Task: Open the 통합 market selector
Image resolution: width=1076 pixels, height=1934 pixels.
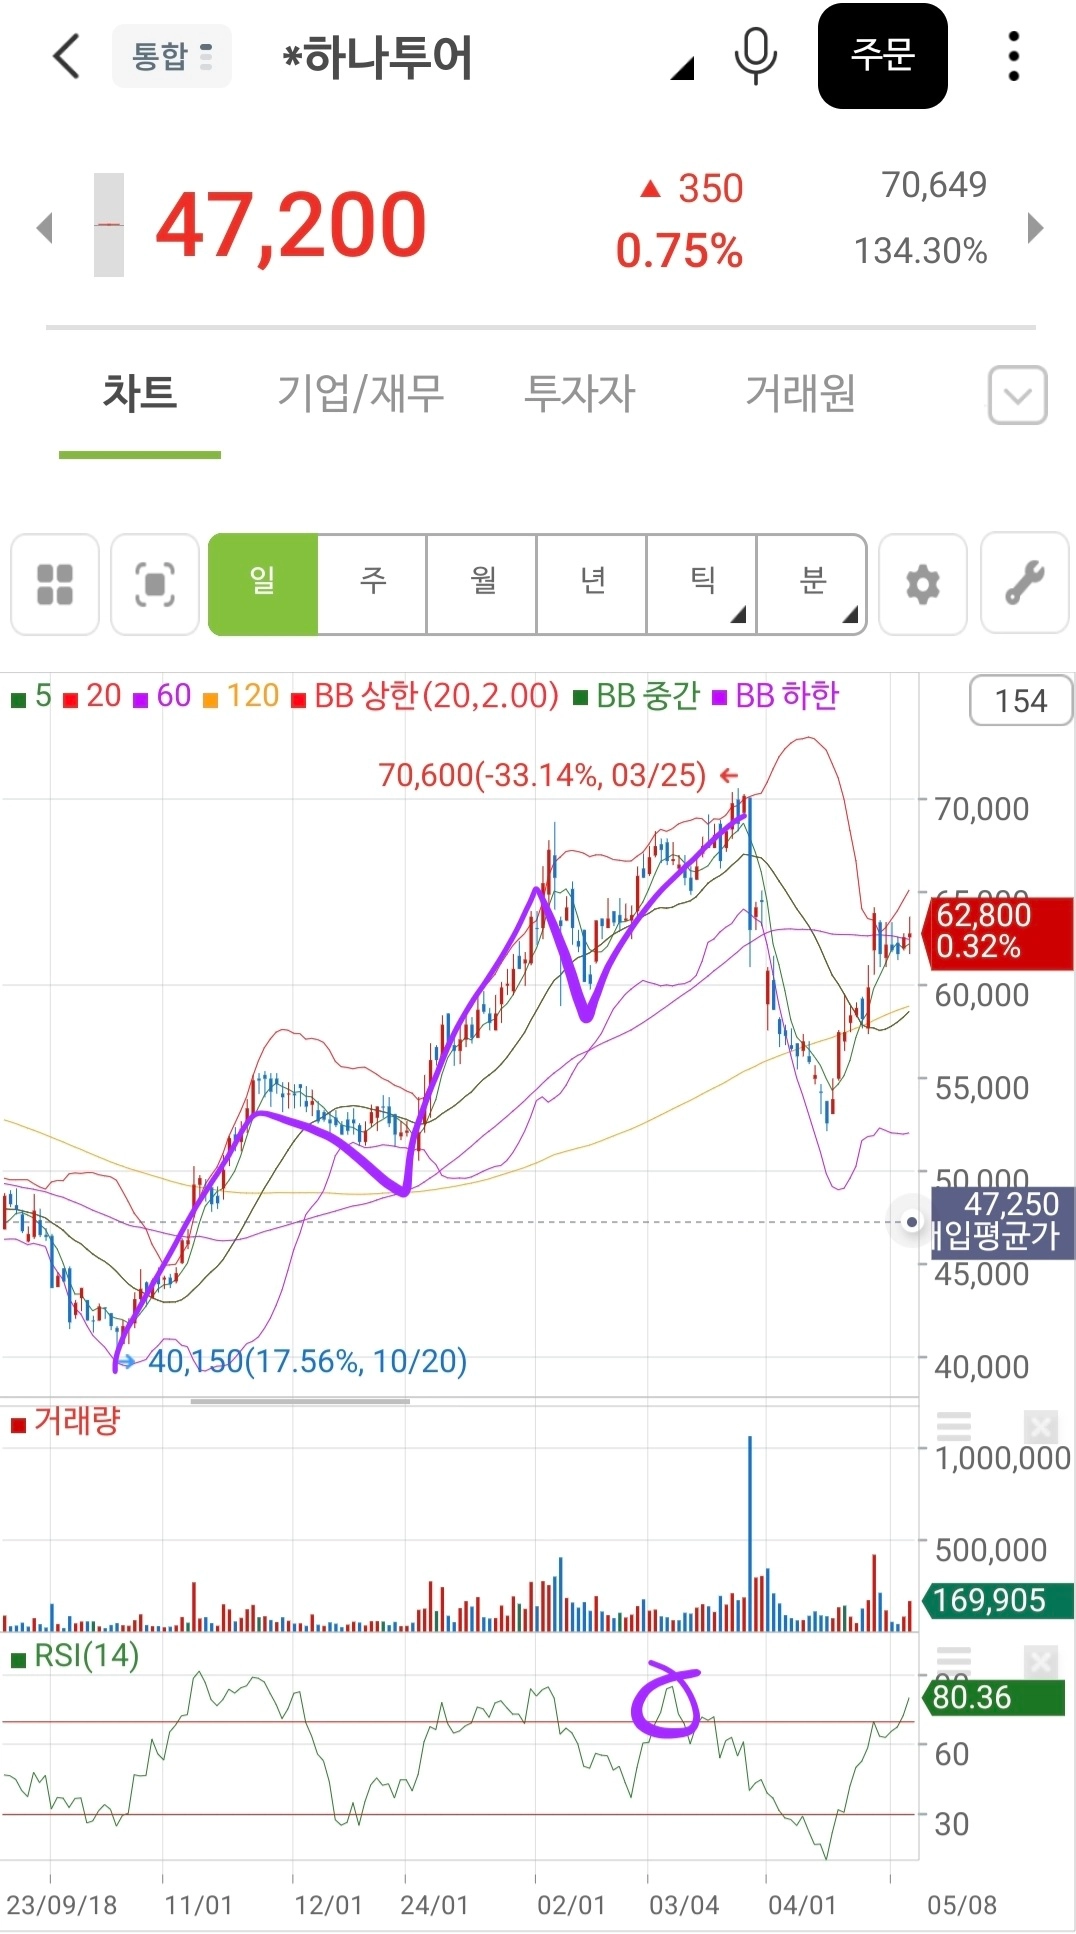Action: point(172,56)
